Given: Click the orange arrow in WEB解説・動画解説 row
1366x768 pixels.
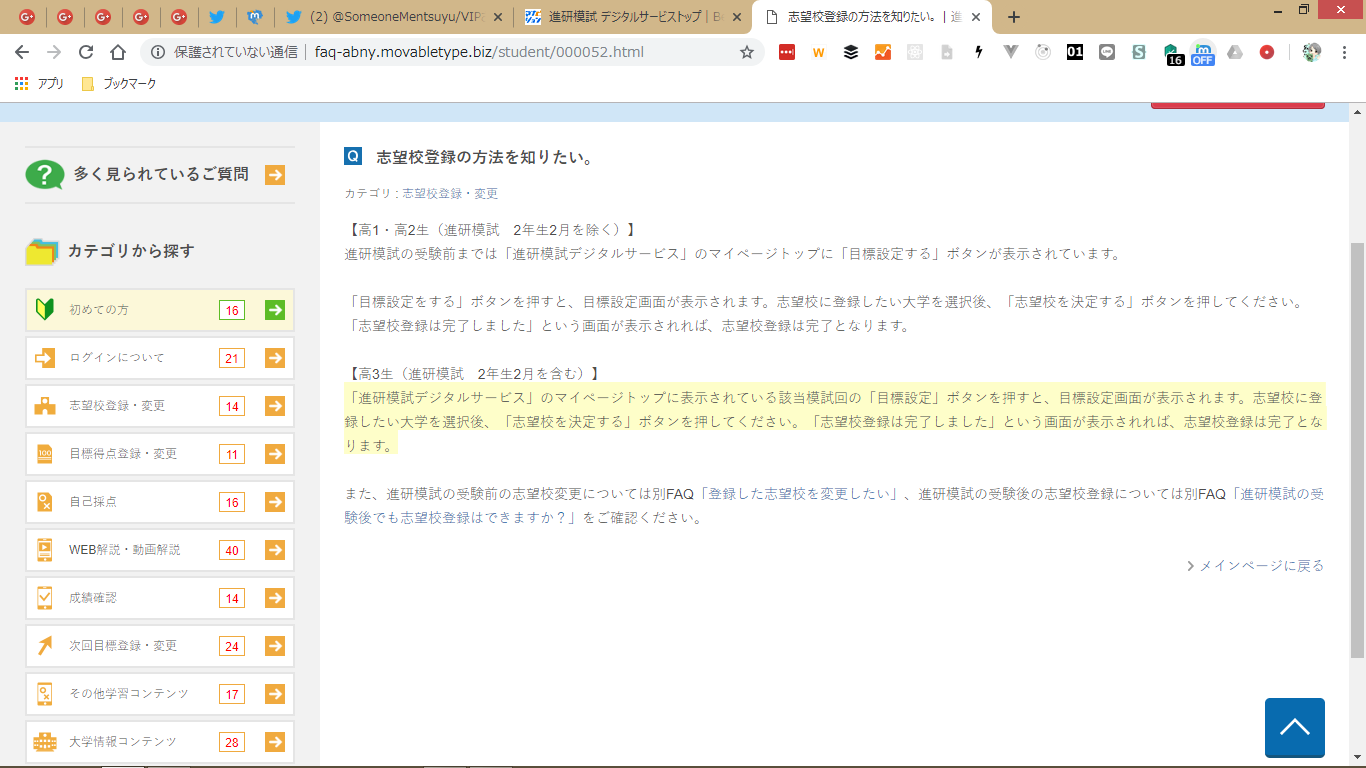Looking at the screenshot, I should 275,550.
